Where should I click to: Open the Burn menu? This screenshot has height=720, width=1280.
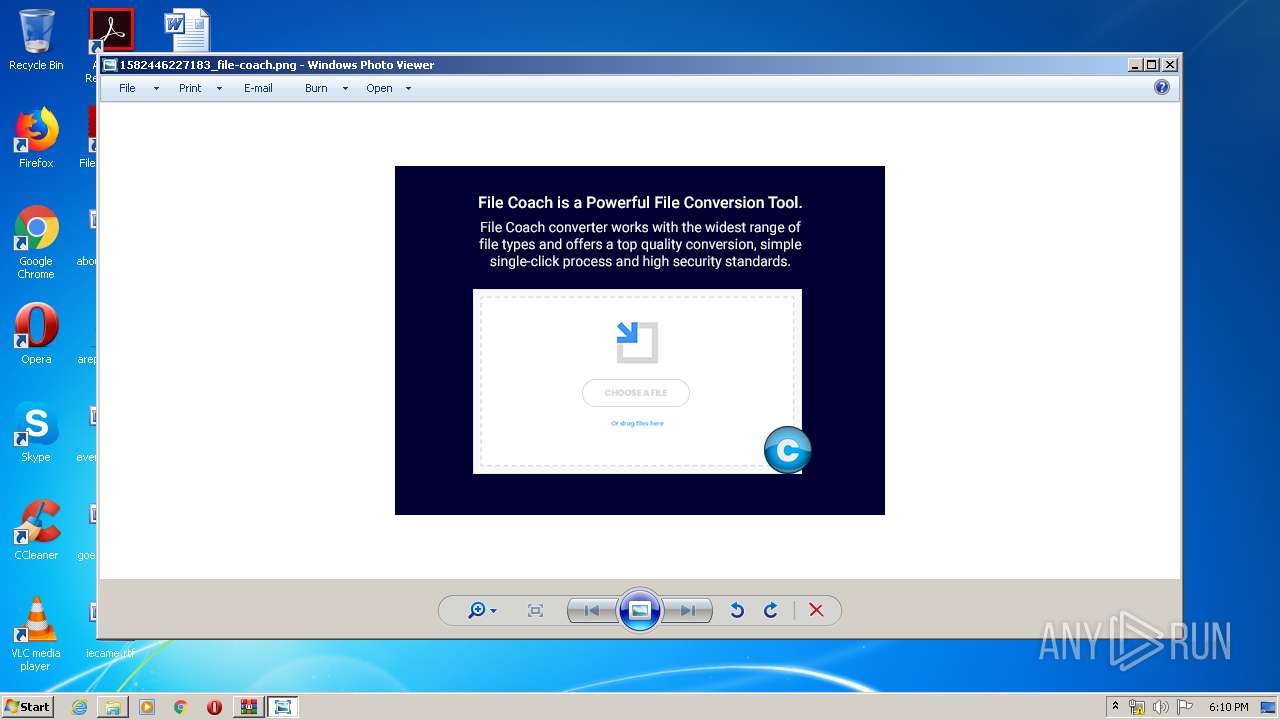tap(316, 88)
